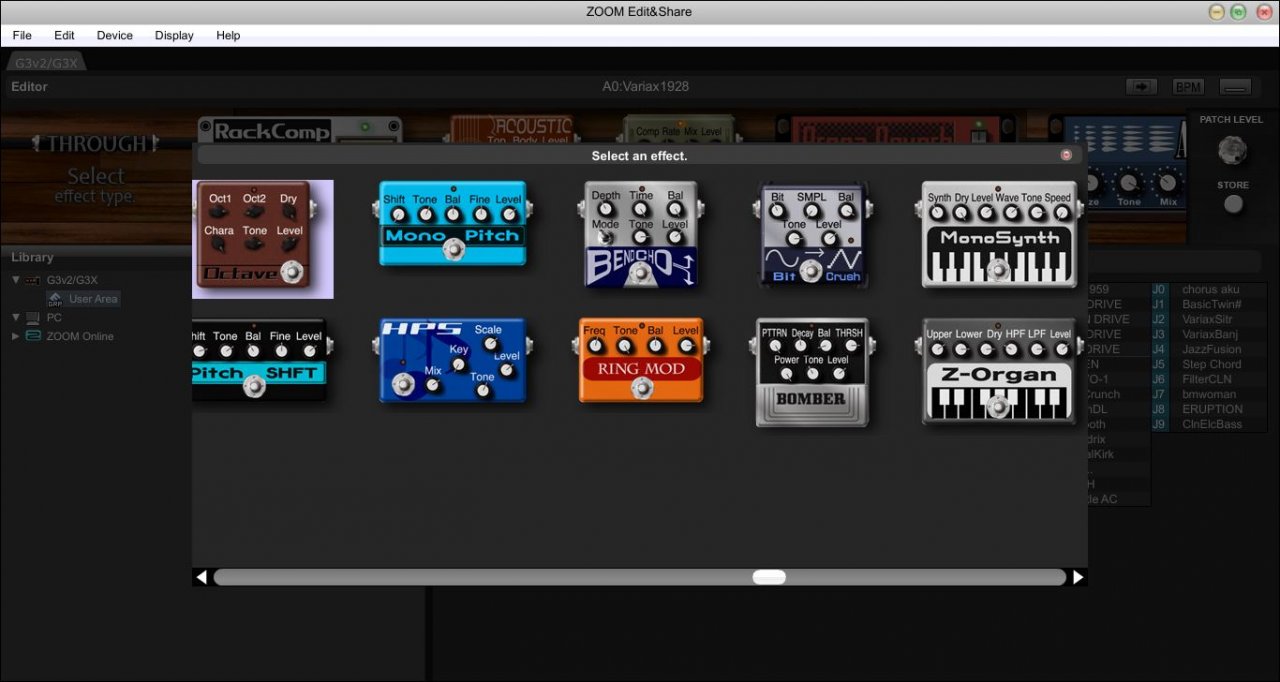Screen dimensions: 1280x682
Task: Close the Select an effect dialog
Action: click(x=1066, y=155)
